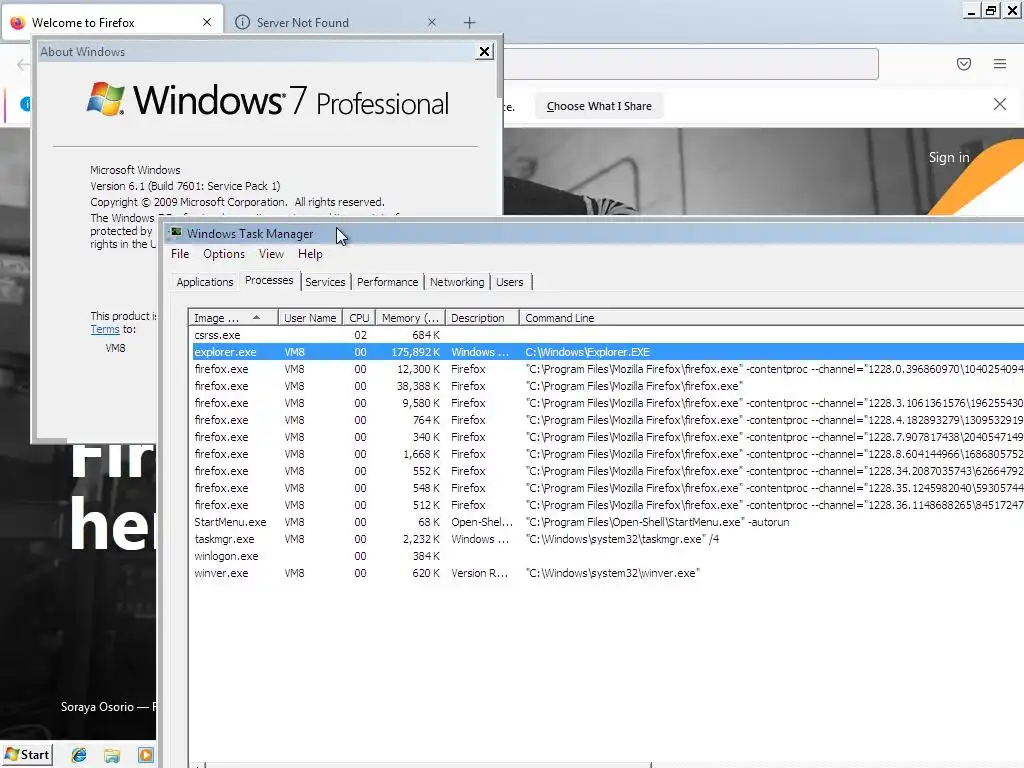Select firefox.exe using 38,388 K memory

click(607, 386)
